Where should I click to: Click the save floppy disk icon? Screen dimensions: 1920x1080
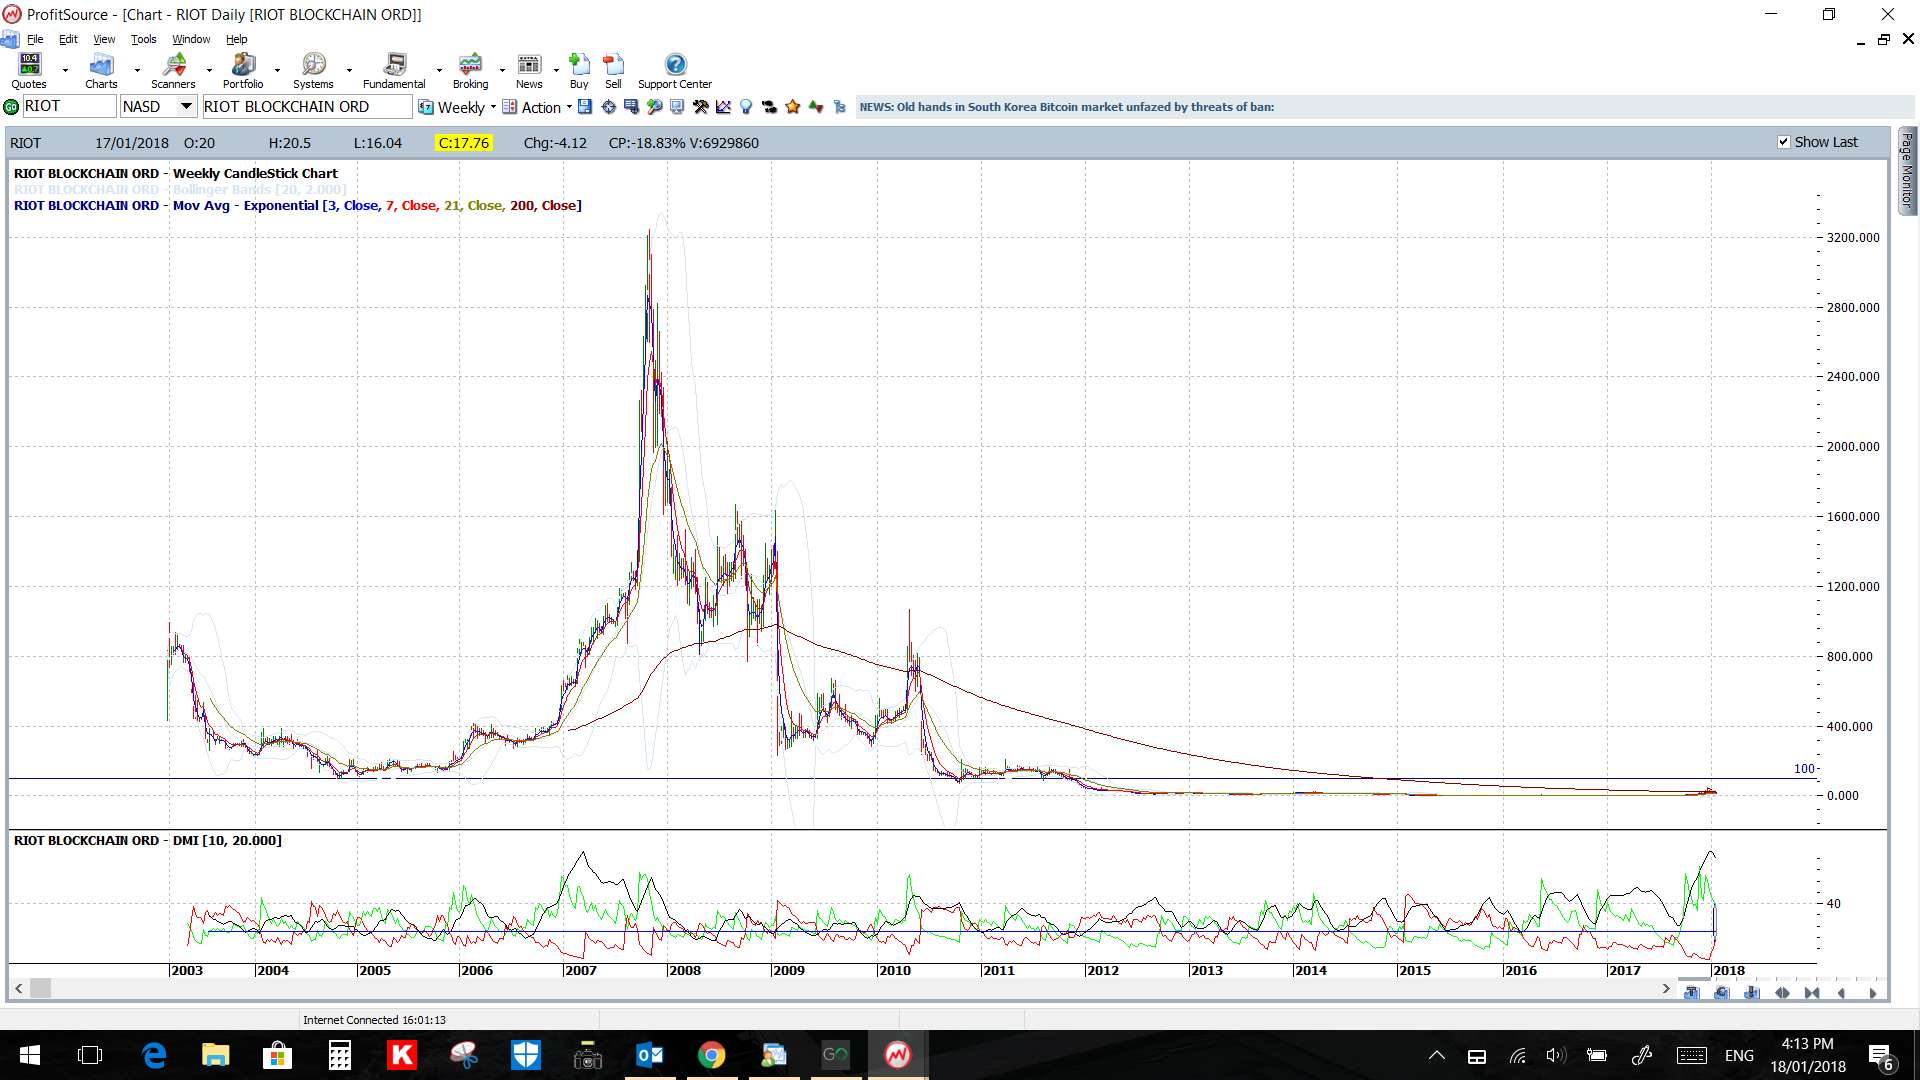(585, 107)
